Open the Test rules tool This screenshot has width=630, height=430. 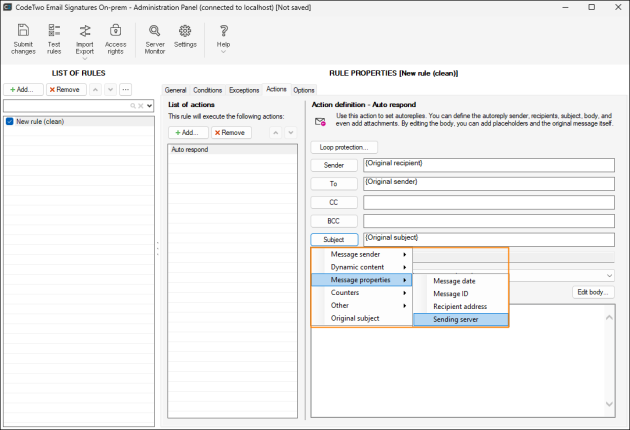[54, 38]
